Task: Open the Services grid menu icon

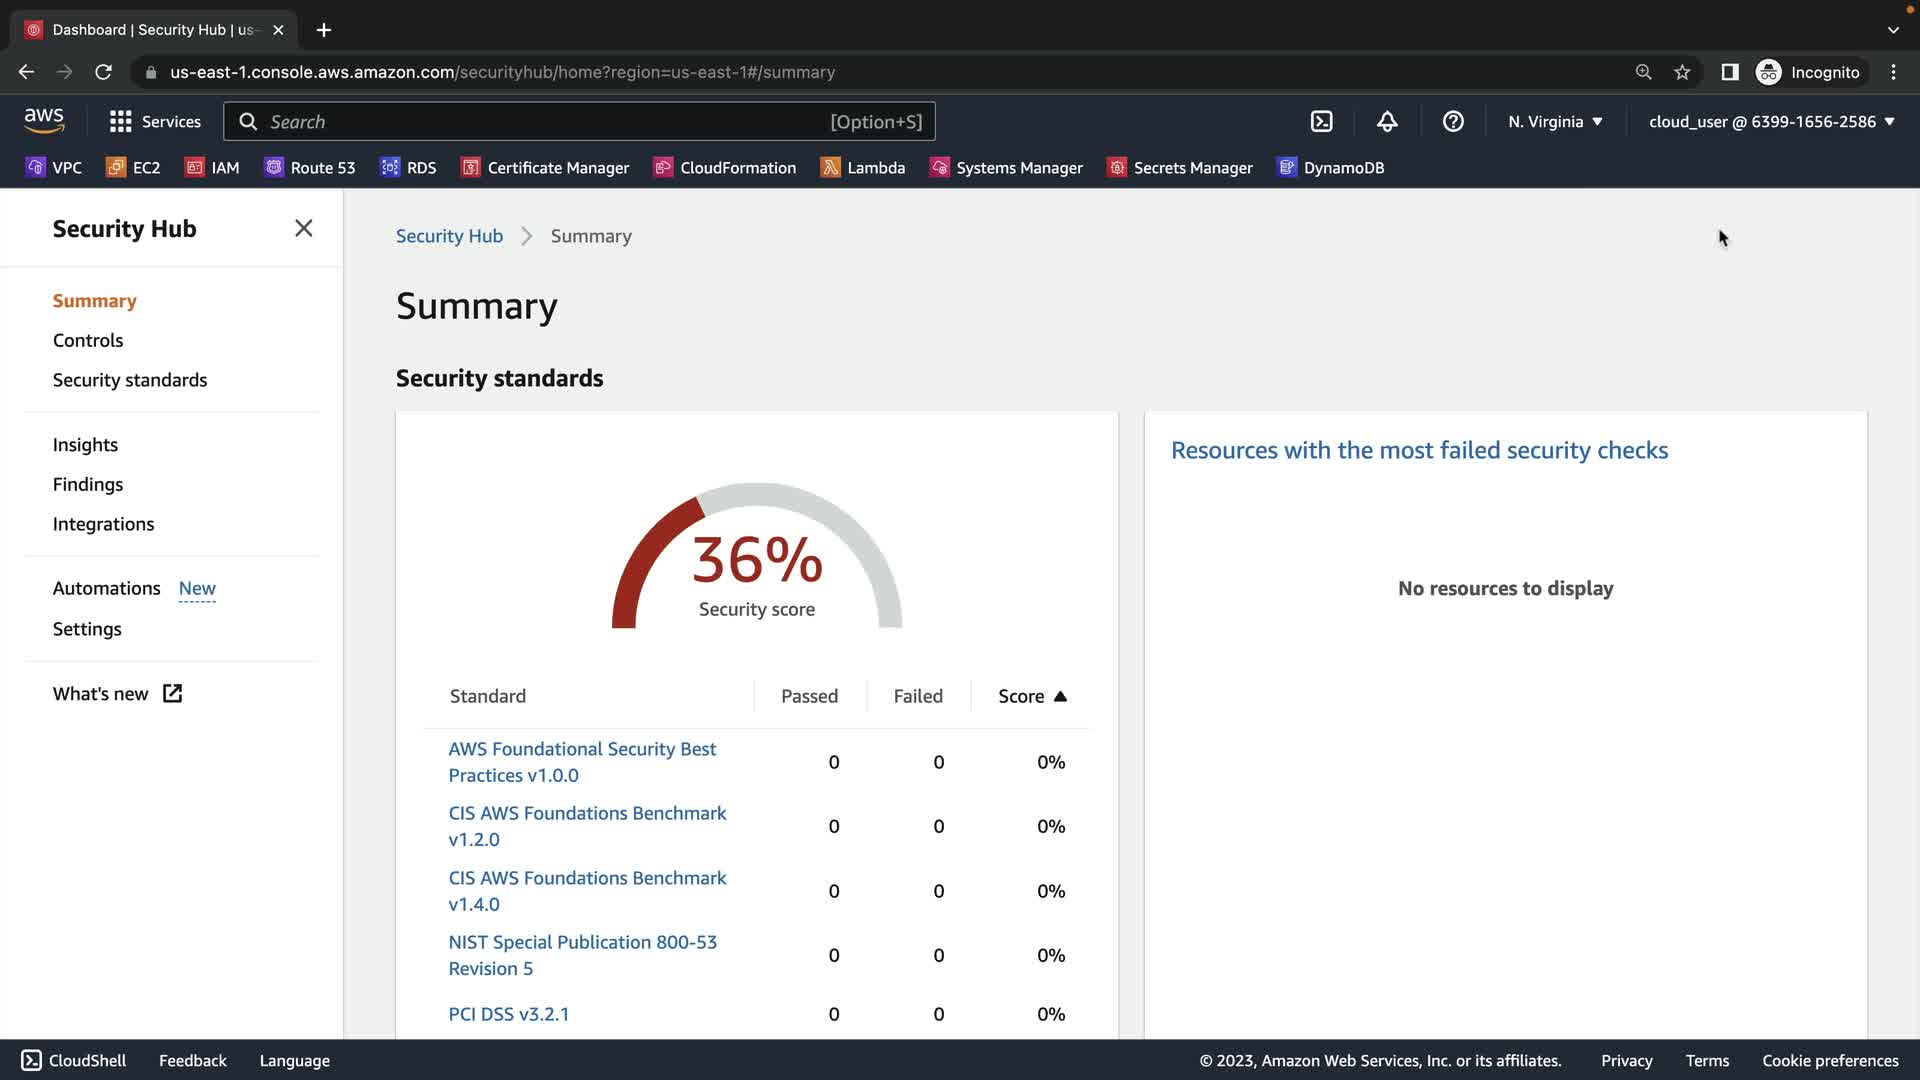Action: point(121,122)
